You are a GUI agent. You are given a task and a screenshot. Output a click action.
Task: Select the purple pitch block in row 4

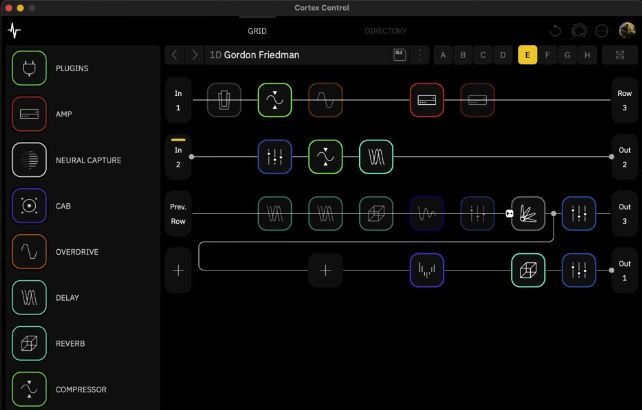[x=427, y=270]
